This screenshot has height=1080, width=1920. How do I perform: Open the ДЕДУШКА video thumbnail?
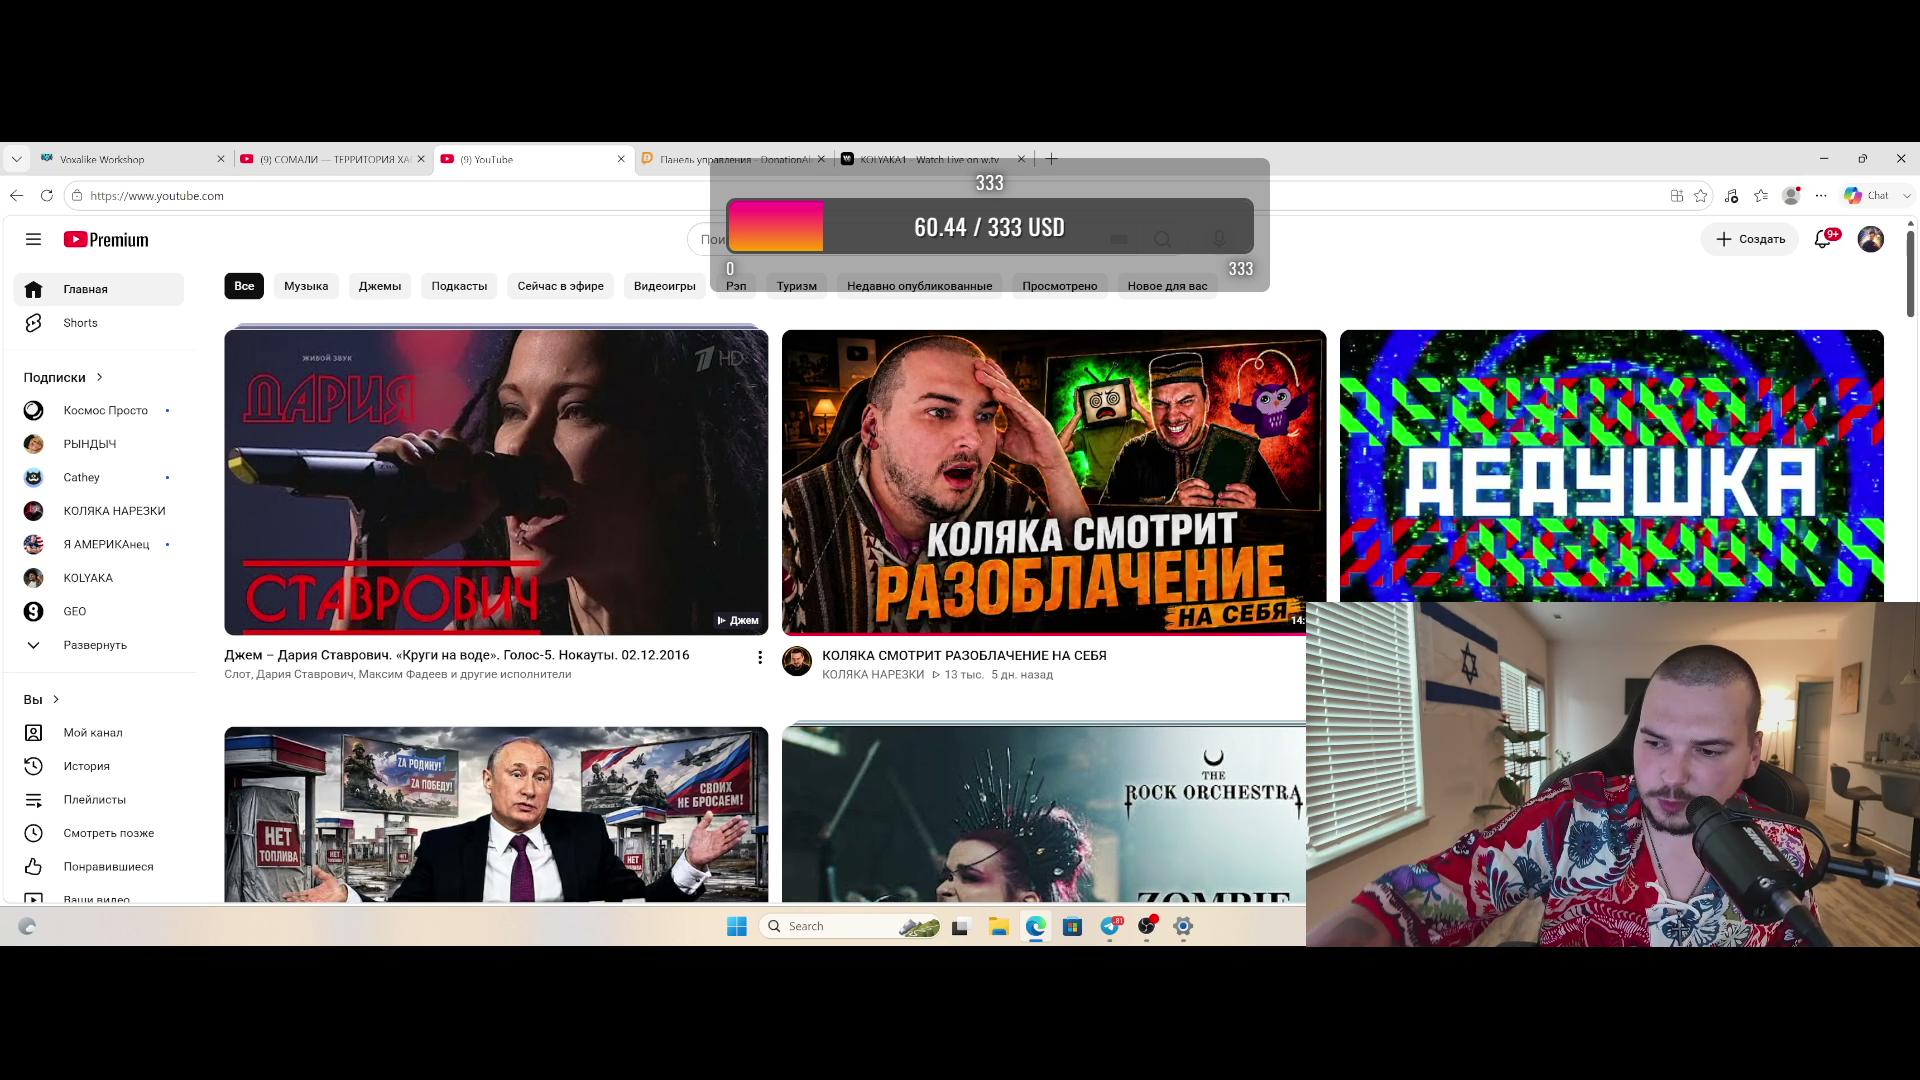click(1612, 466)
